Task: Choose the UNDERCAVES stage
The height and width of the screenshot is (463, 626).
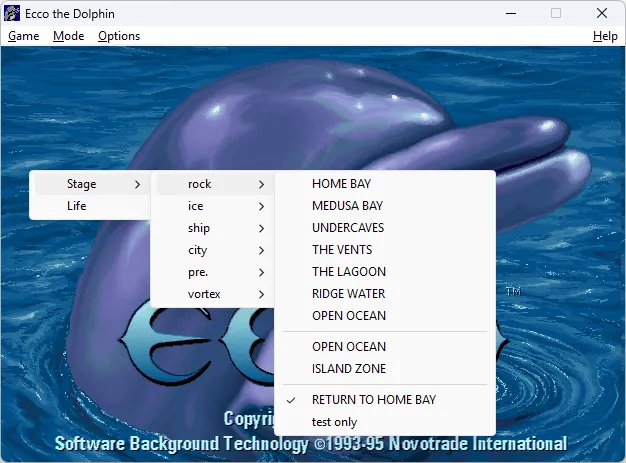Action: tap(385, 228)
